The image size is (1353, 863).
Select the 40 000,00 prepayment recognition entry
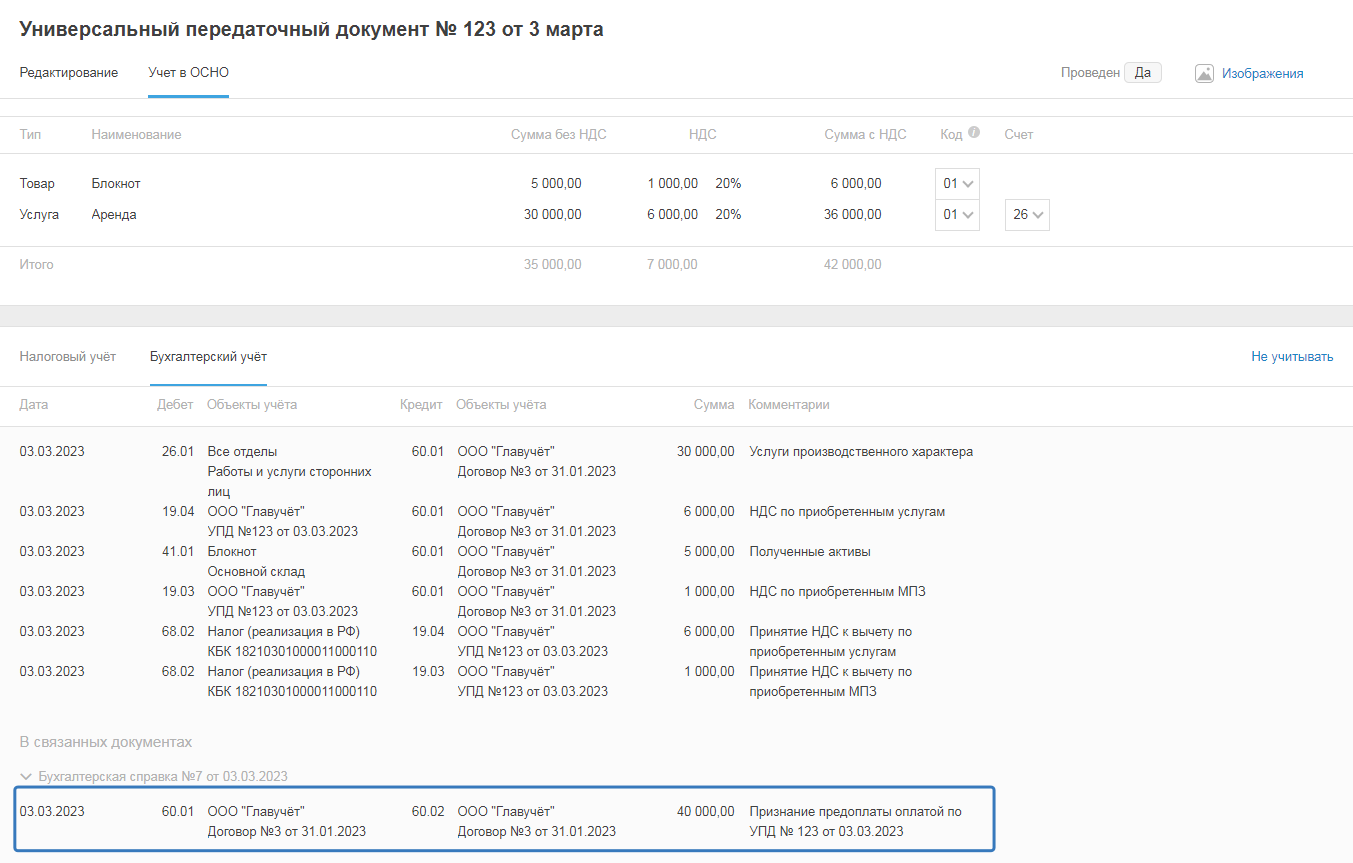[504, 820]
